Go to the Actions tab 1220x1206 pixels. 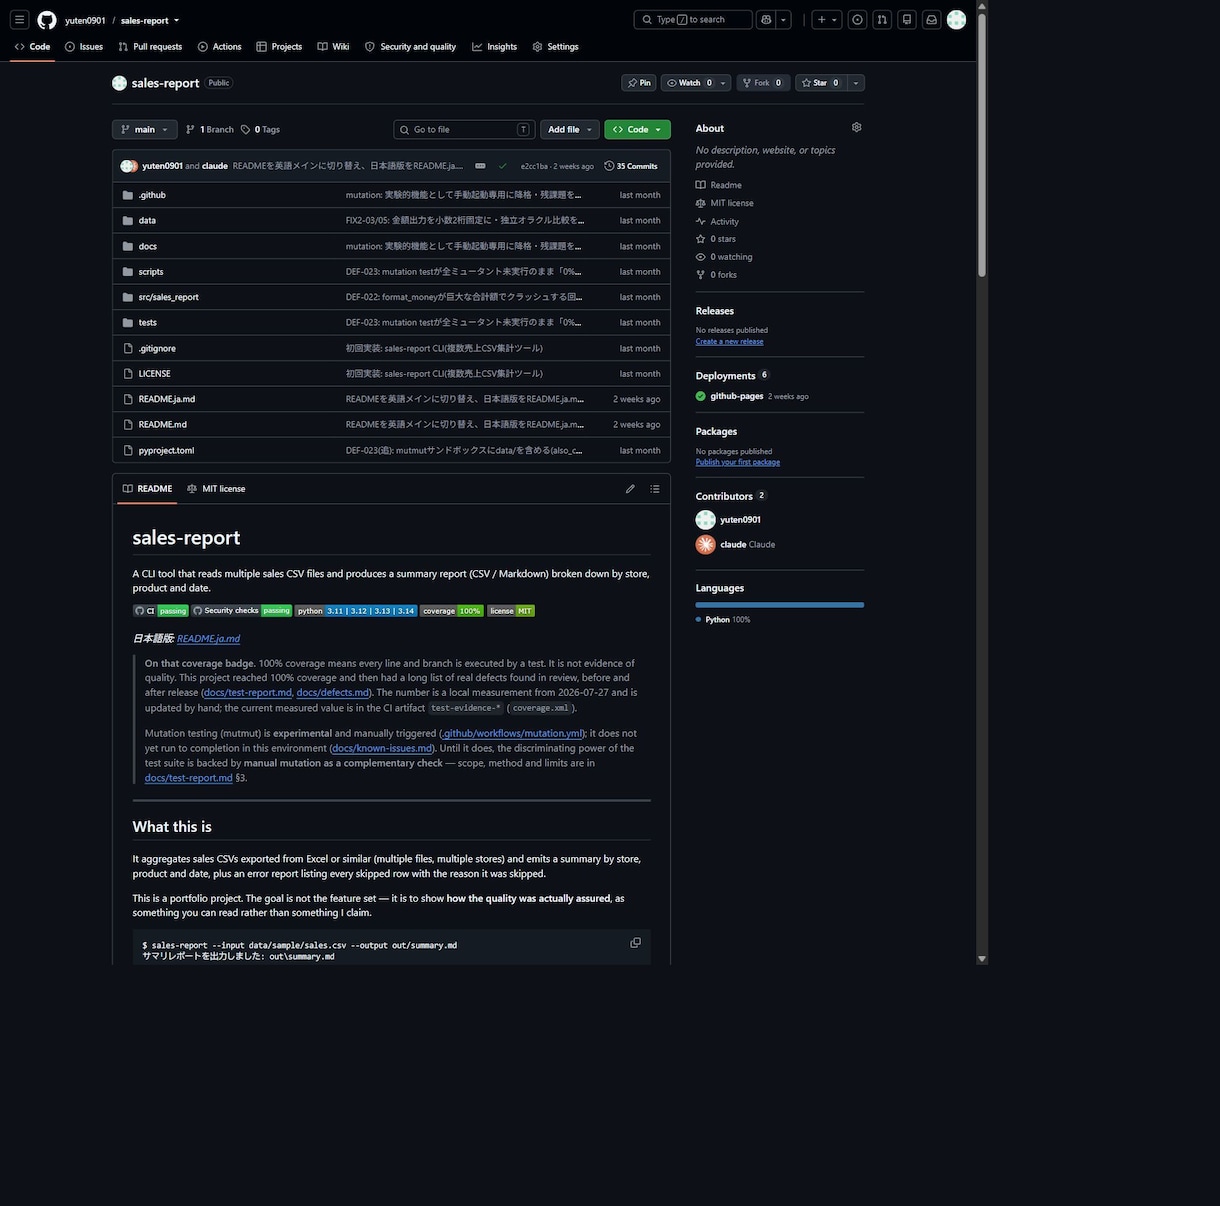(x=220, y=47)
